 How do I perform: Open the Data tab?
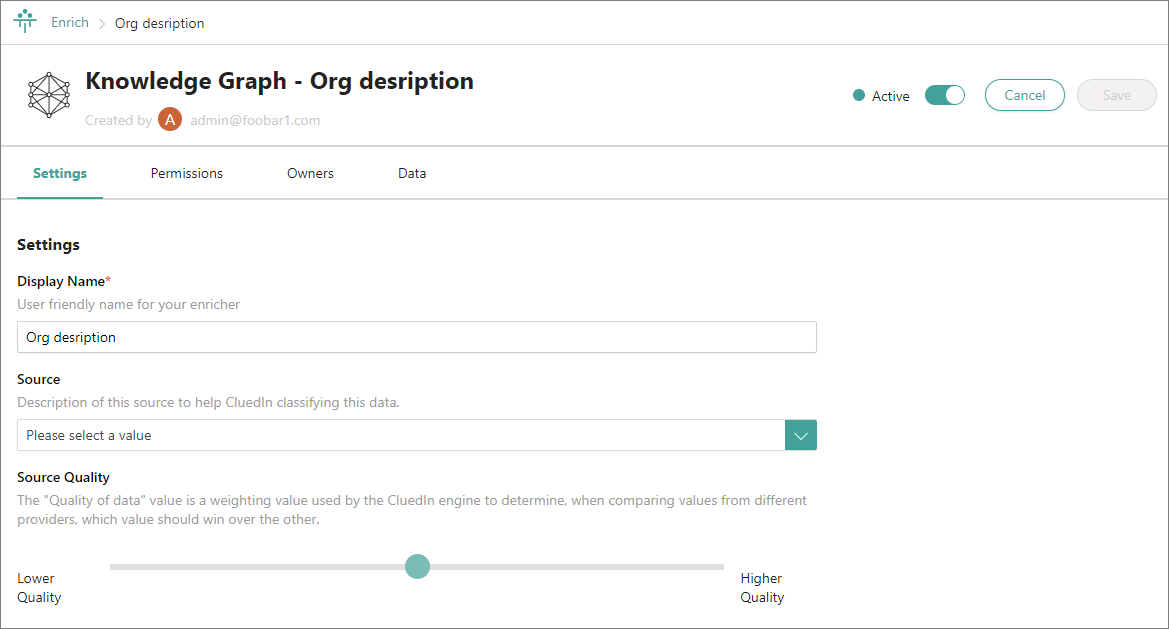[412, 172]
